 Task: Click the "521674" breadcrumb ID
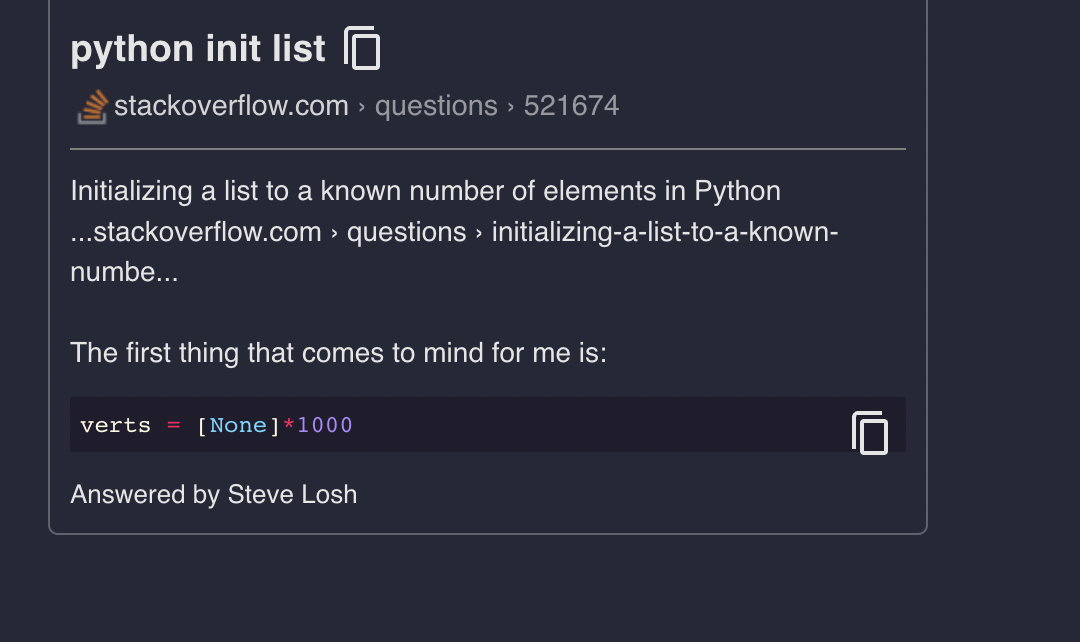[x=571, y=106]
